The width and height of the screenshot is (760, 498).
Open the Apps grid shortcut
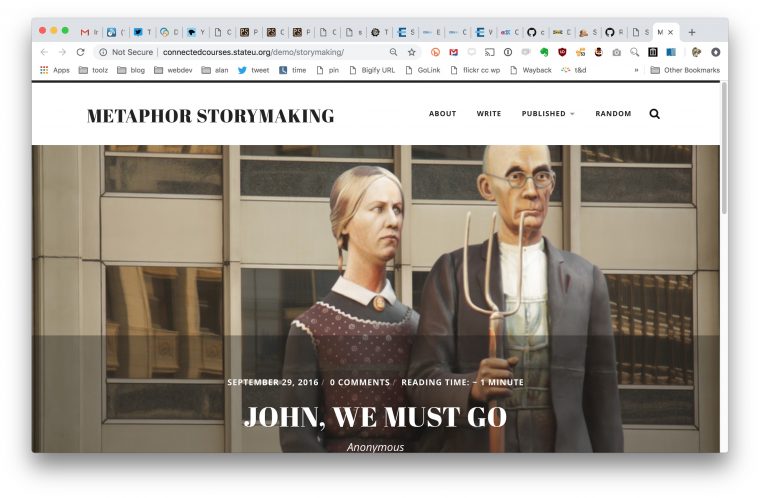55,70
